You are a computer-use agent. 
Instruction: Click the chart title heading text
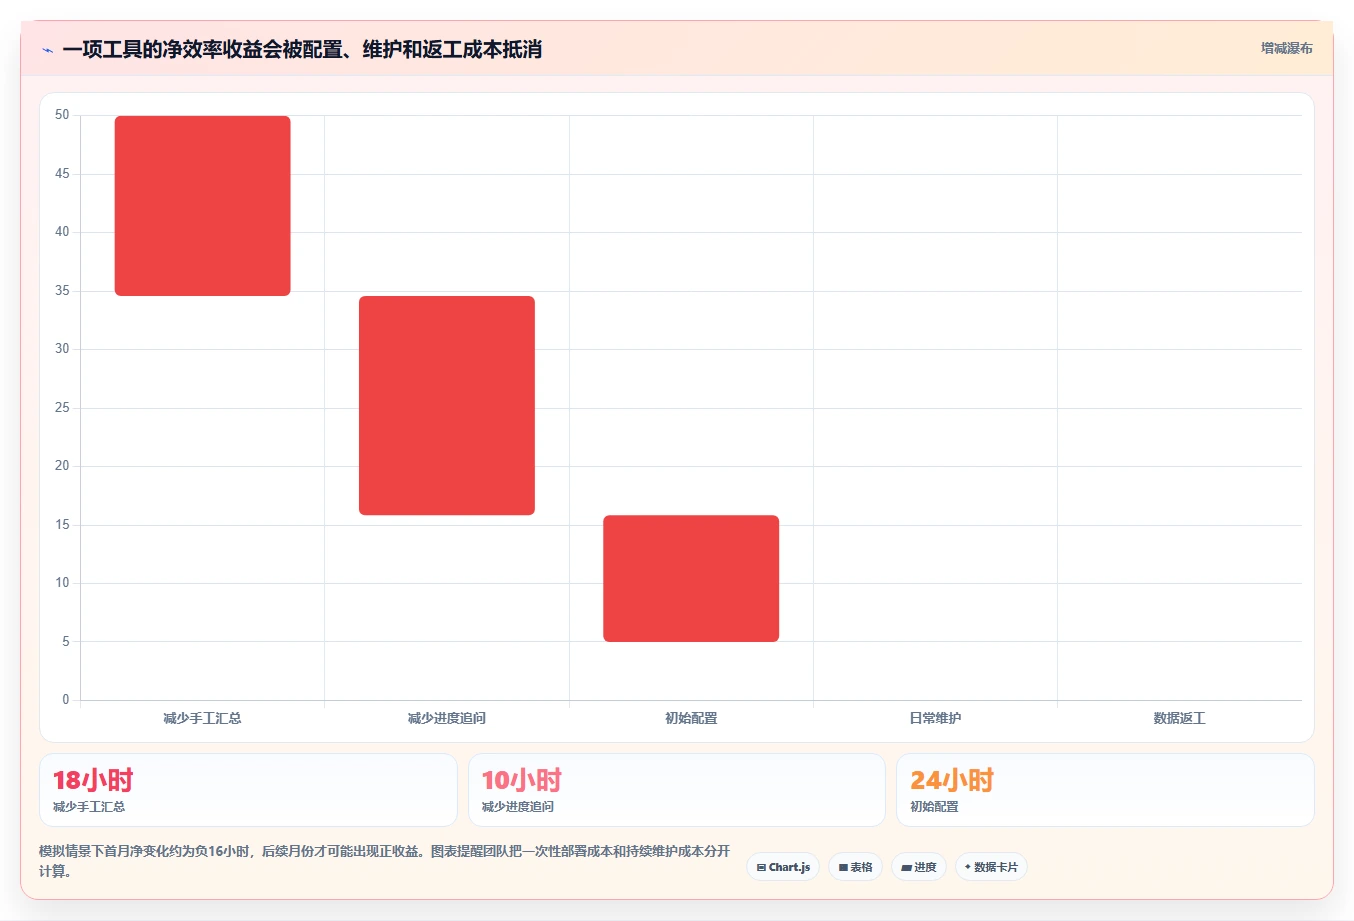[302, 49]
